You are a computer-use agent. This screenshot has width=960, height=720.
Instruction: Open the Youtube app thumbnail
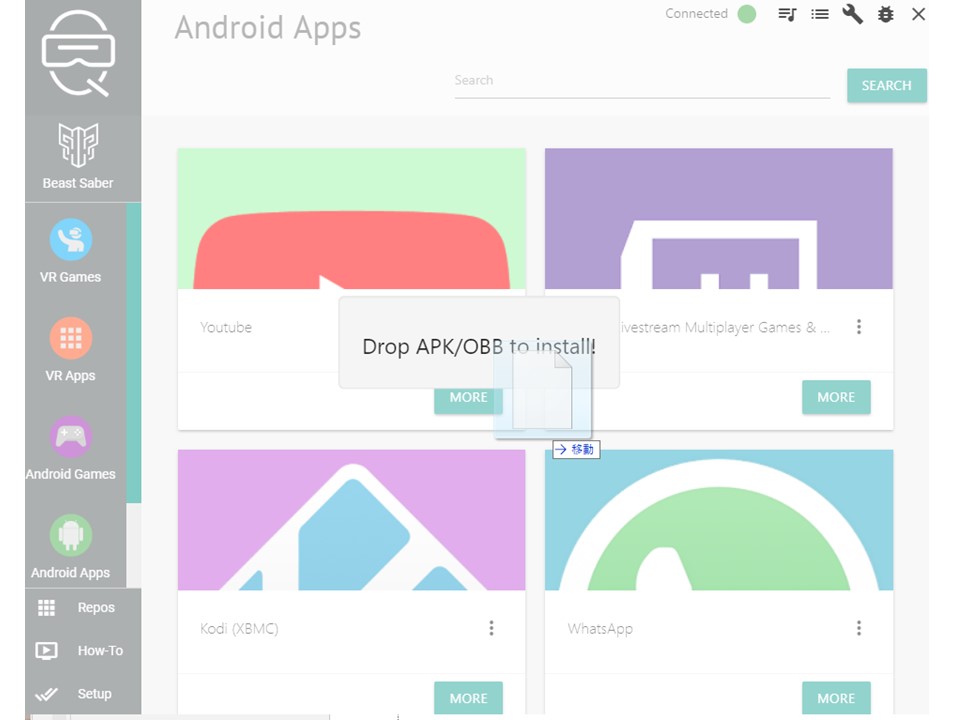tap(351, 219)
